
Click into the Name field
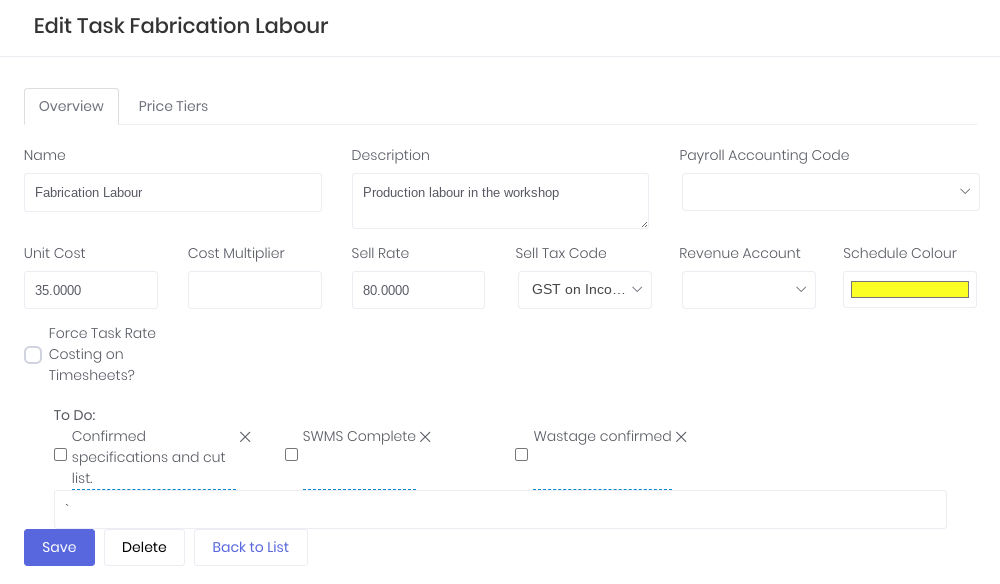tap(173, 192)
